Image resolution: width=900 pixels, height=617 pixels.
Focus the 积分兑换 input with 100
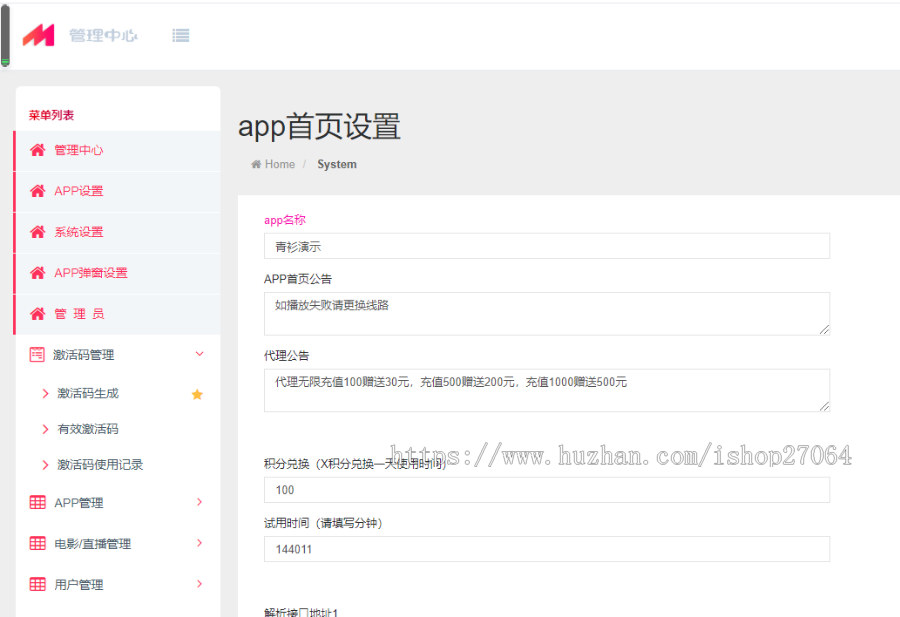click(546, 490)
